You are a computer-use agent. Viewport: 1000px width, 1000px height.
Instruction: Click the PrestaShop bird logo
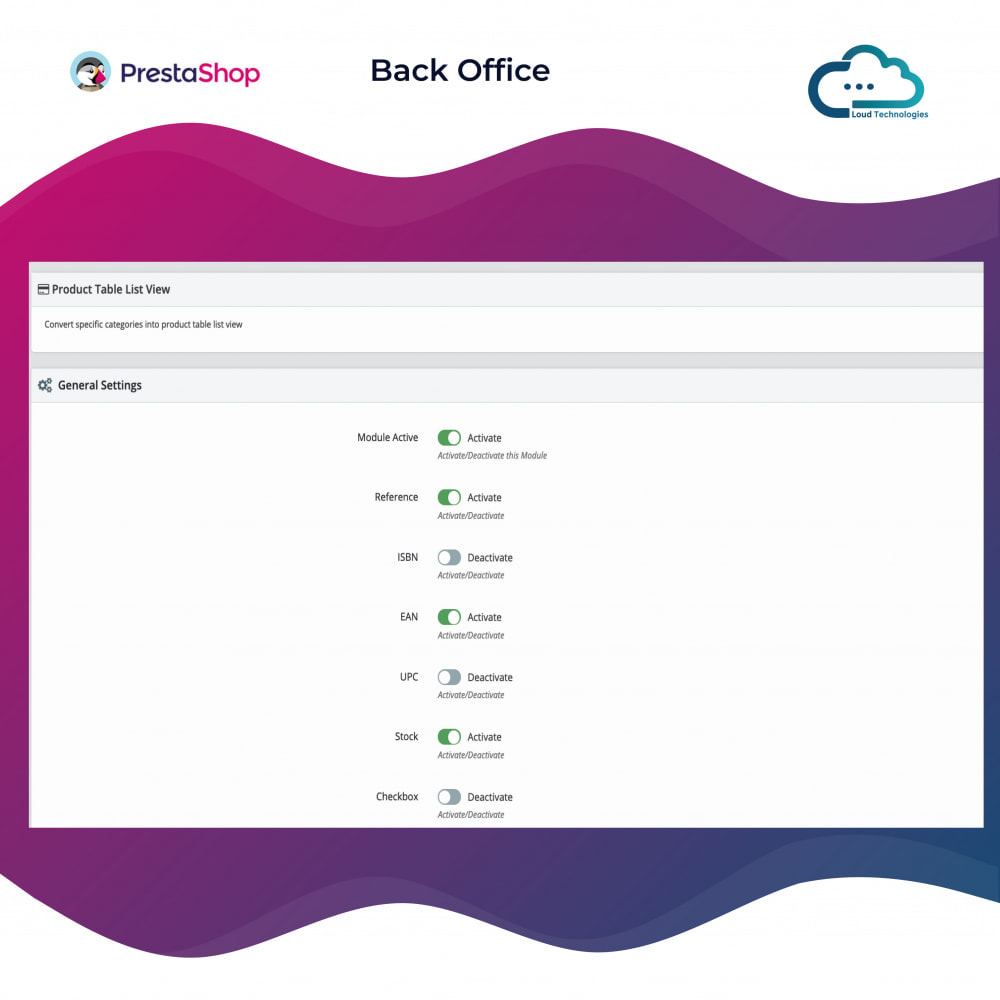[x=90, y=72]
